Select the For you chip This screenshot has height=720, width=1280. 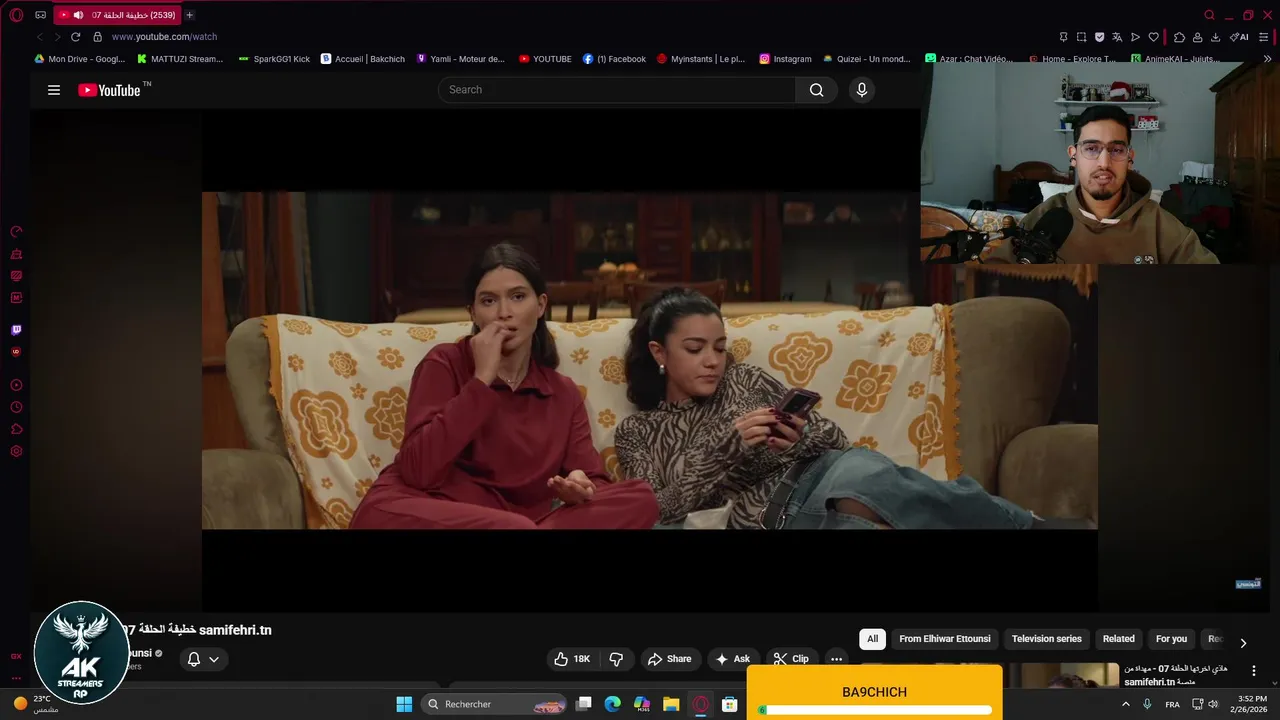pos(1171,639)
